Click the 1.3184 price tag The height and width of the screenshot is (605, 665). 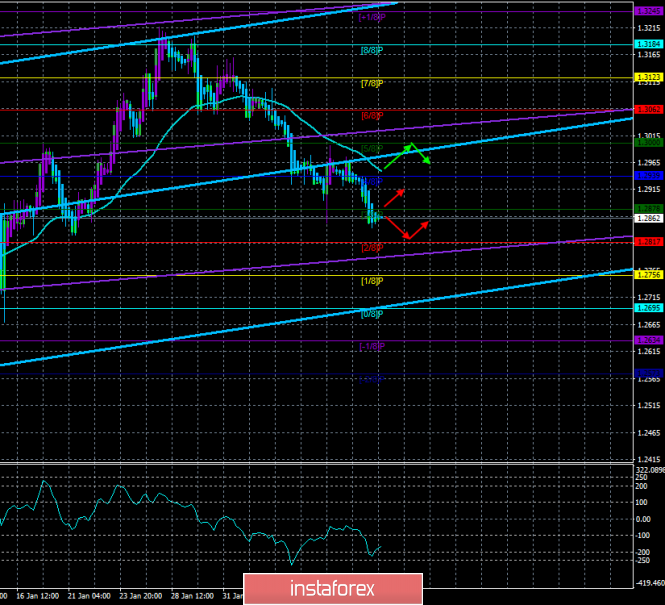[x=648, y=44]
